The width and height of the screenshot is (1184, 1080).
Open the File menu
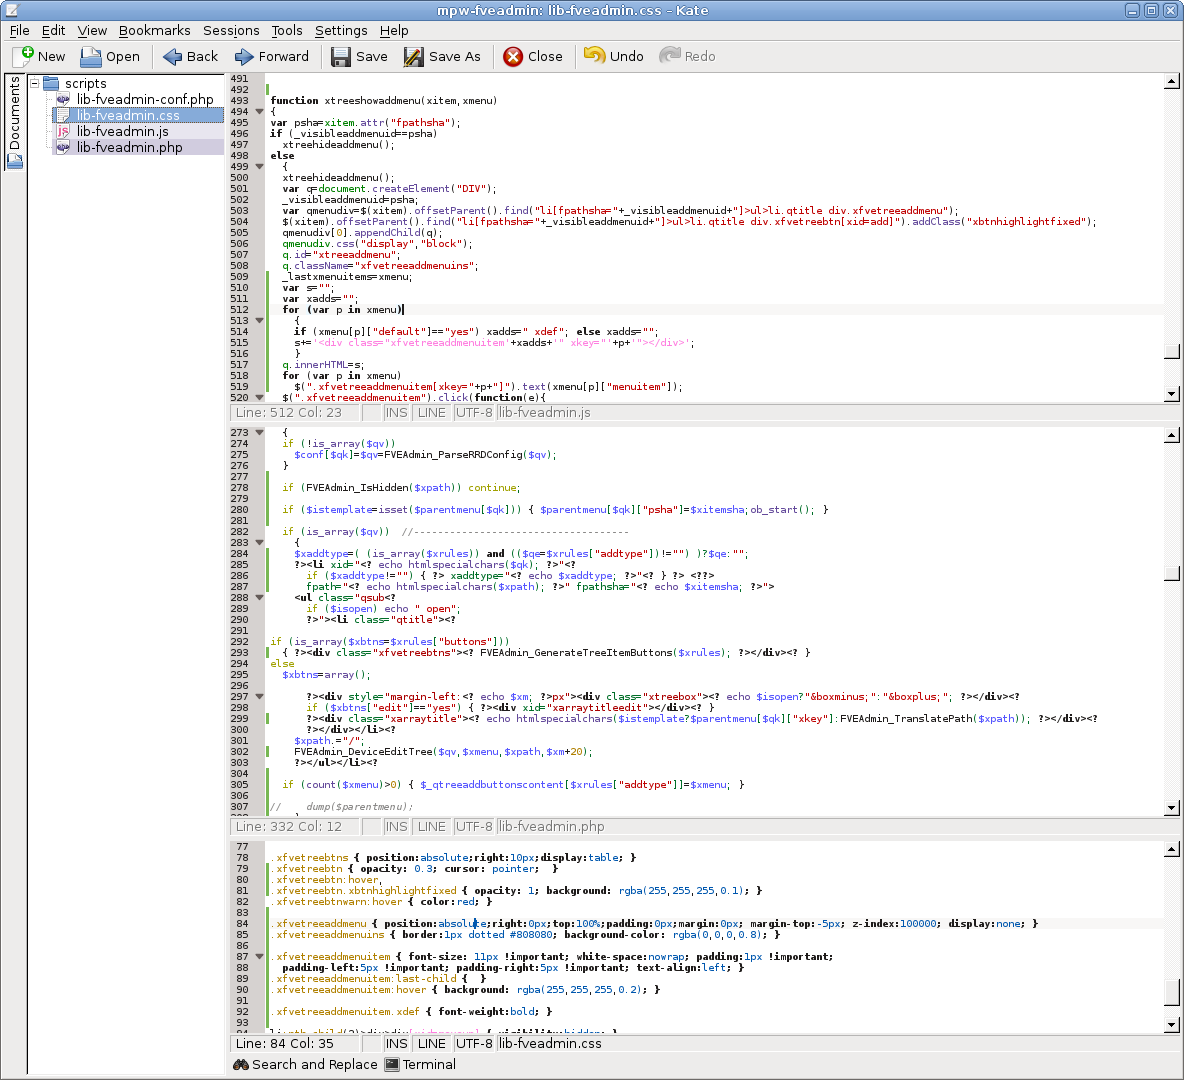20,30
